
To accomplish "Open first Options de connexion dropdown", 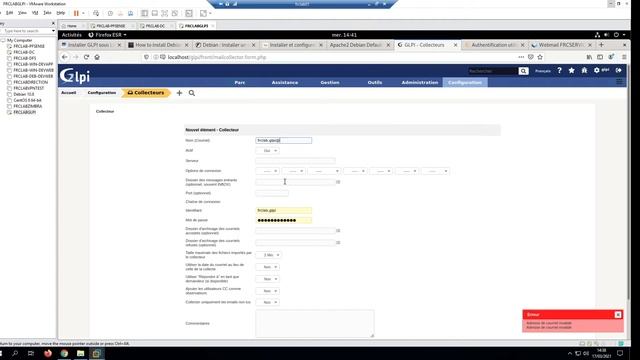I will pyautogui.click(x=268, y=171).
